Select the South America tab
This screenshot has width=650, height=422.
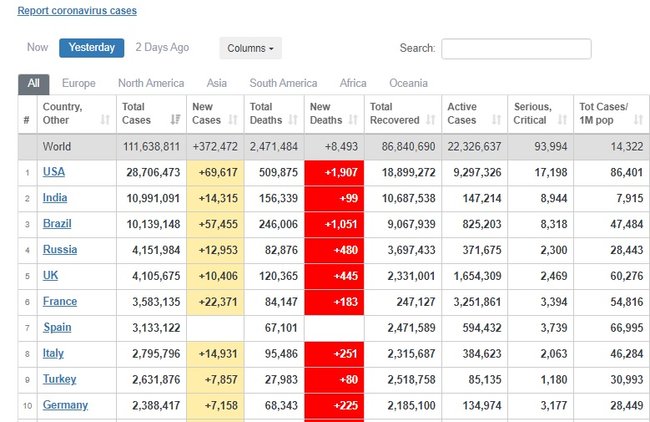tap(283, 83)
